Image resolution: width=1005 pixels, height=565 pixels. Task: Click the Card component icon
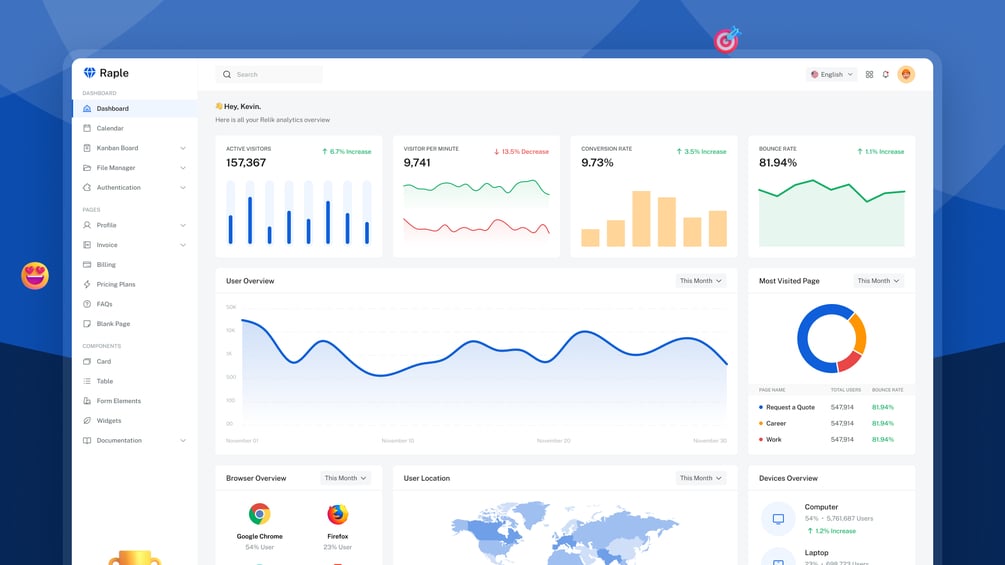coord(87,361)
